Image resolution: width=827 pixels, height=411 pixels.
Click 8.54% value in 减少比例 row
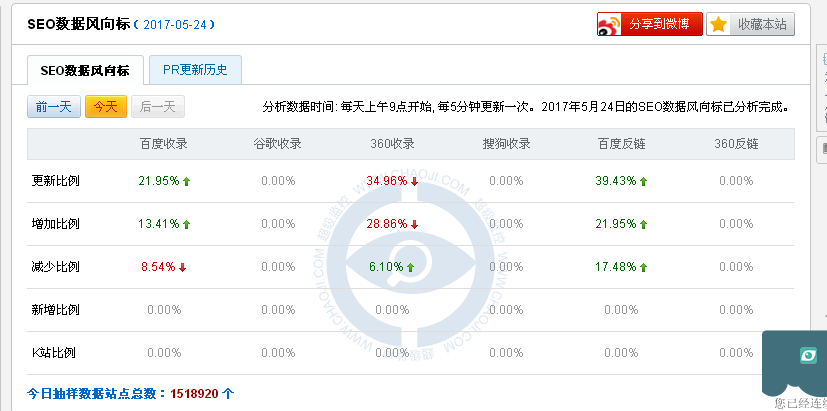click(158, 266)
